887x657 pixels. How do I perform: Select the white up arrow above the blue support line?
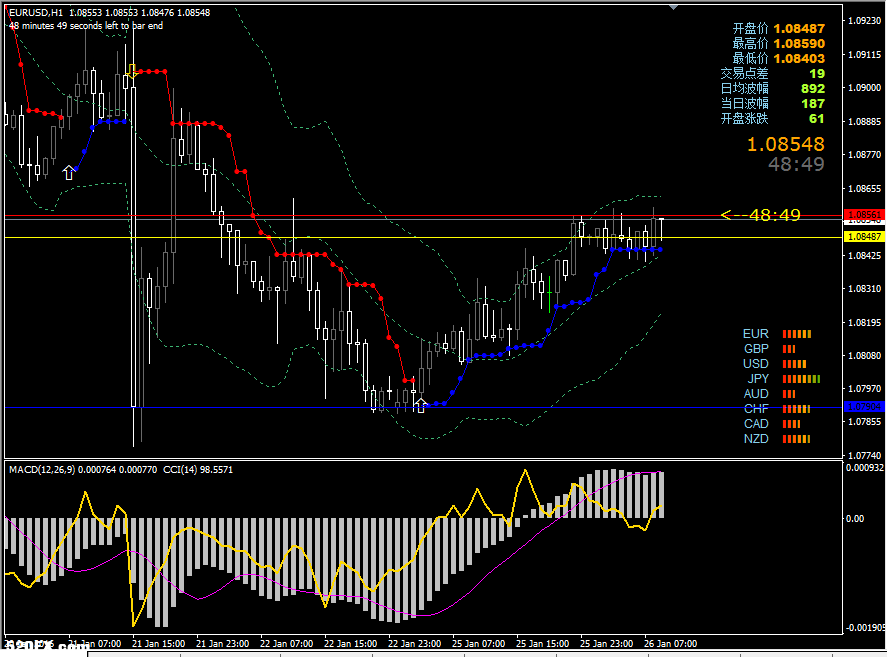(420, 405)
